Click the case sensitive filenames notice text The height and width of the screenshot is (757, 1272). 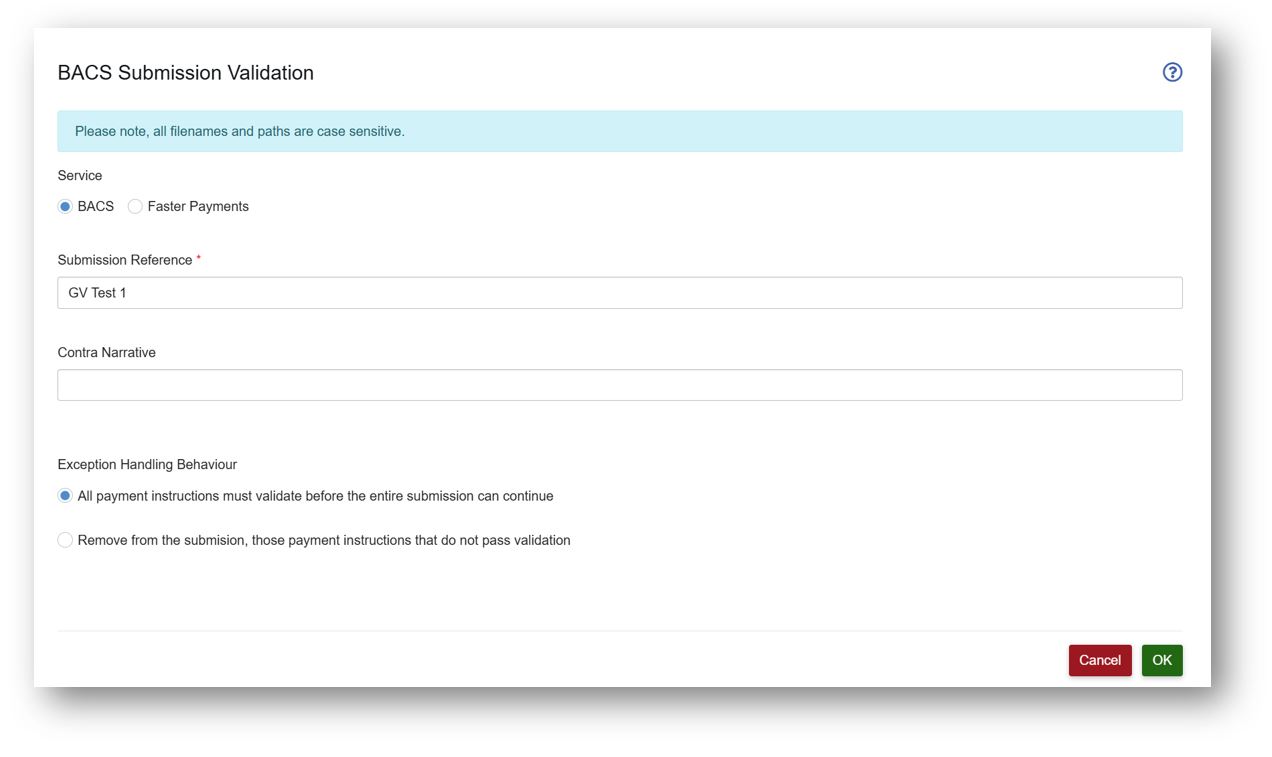pos(240,131)
